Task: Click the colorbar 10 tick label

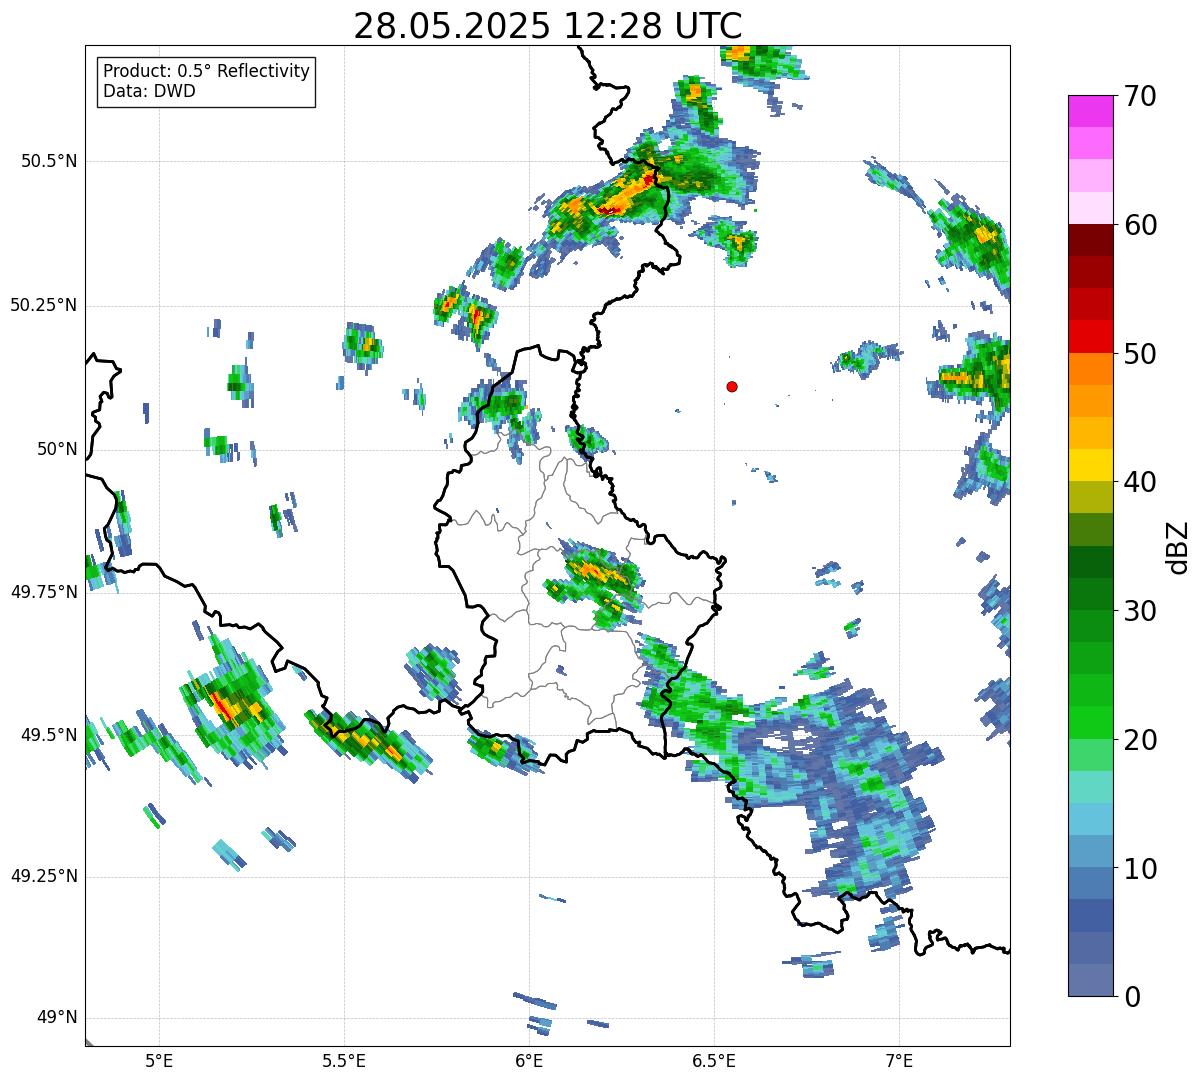Action: (x=1140, y=869)
